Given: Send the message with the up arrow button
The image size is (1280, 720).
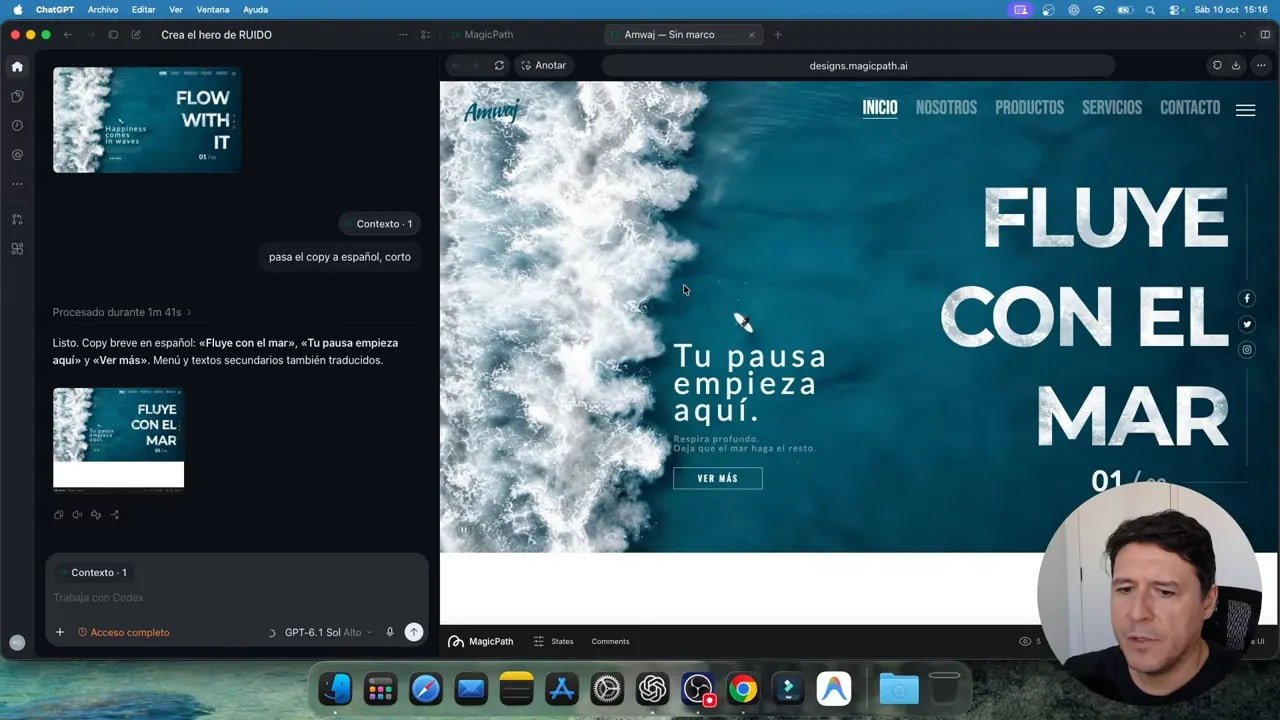Looking at the screenshot, I should (413, 632).
